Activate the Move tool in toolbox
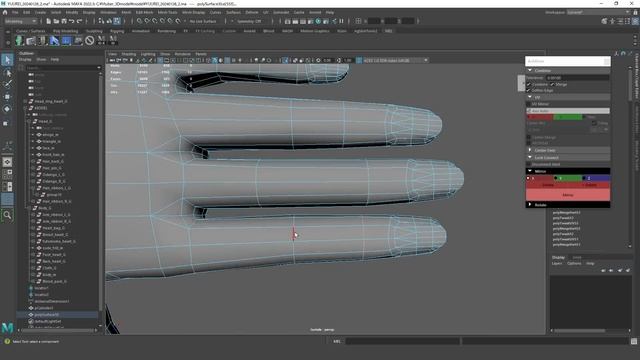Image resolution: width=640 pixels, height=360 pixels. [x=7, y=97]
